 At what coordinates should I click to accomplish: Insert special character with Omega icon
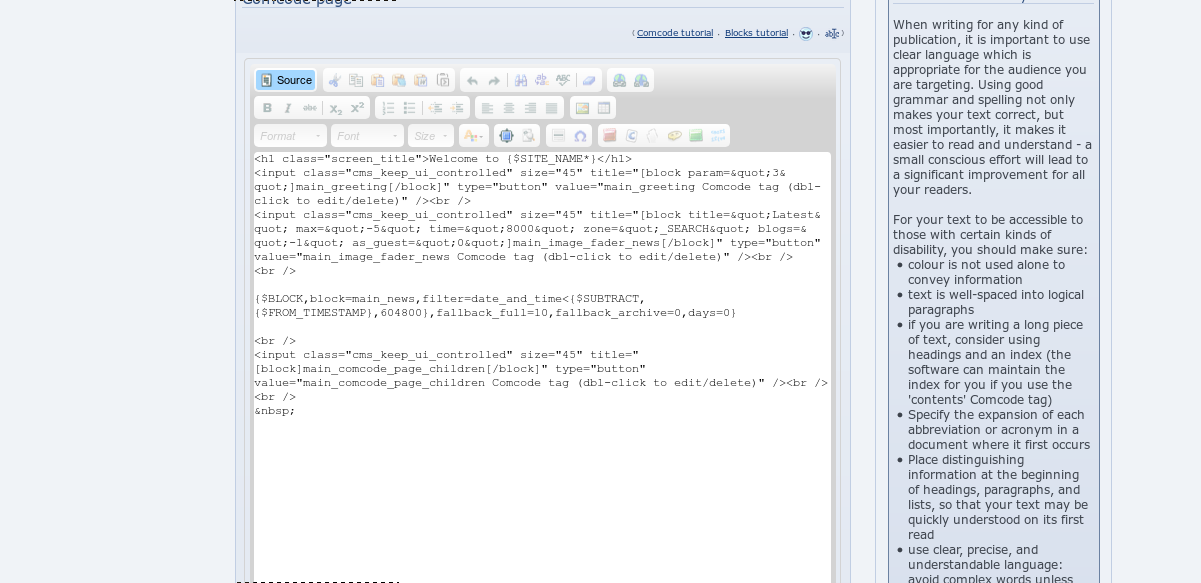pos(580,136)
